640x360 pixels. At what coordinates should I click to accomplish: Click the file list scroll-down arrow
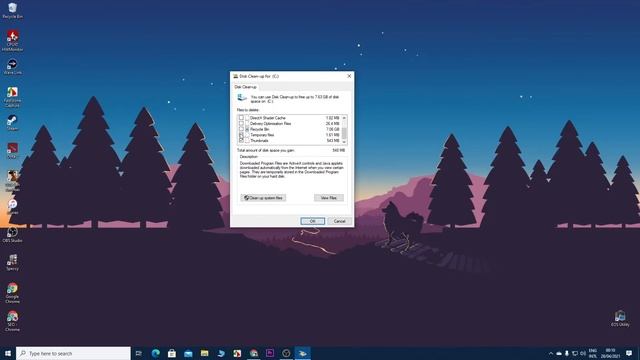click(344, 142)
